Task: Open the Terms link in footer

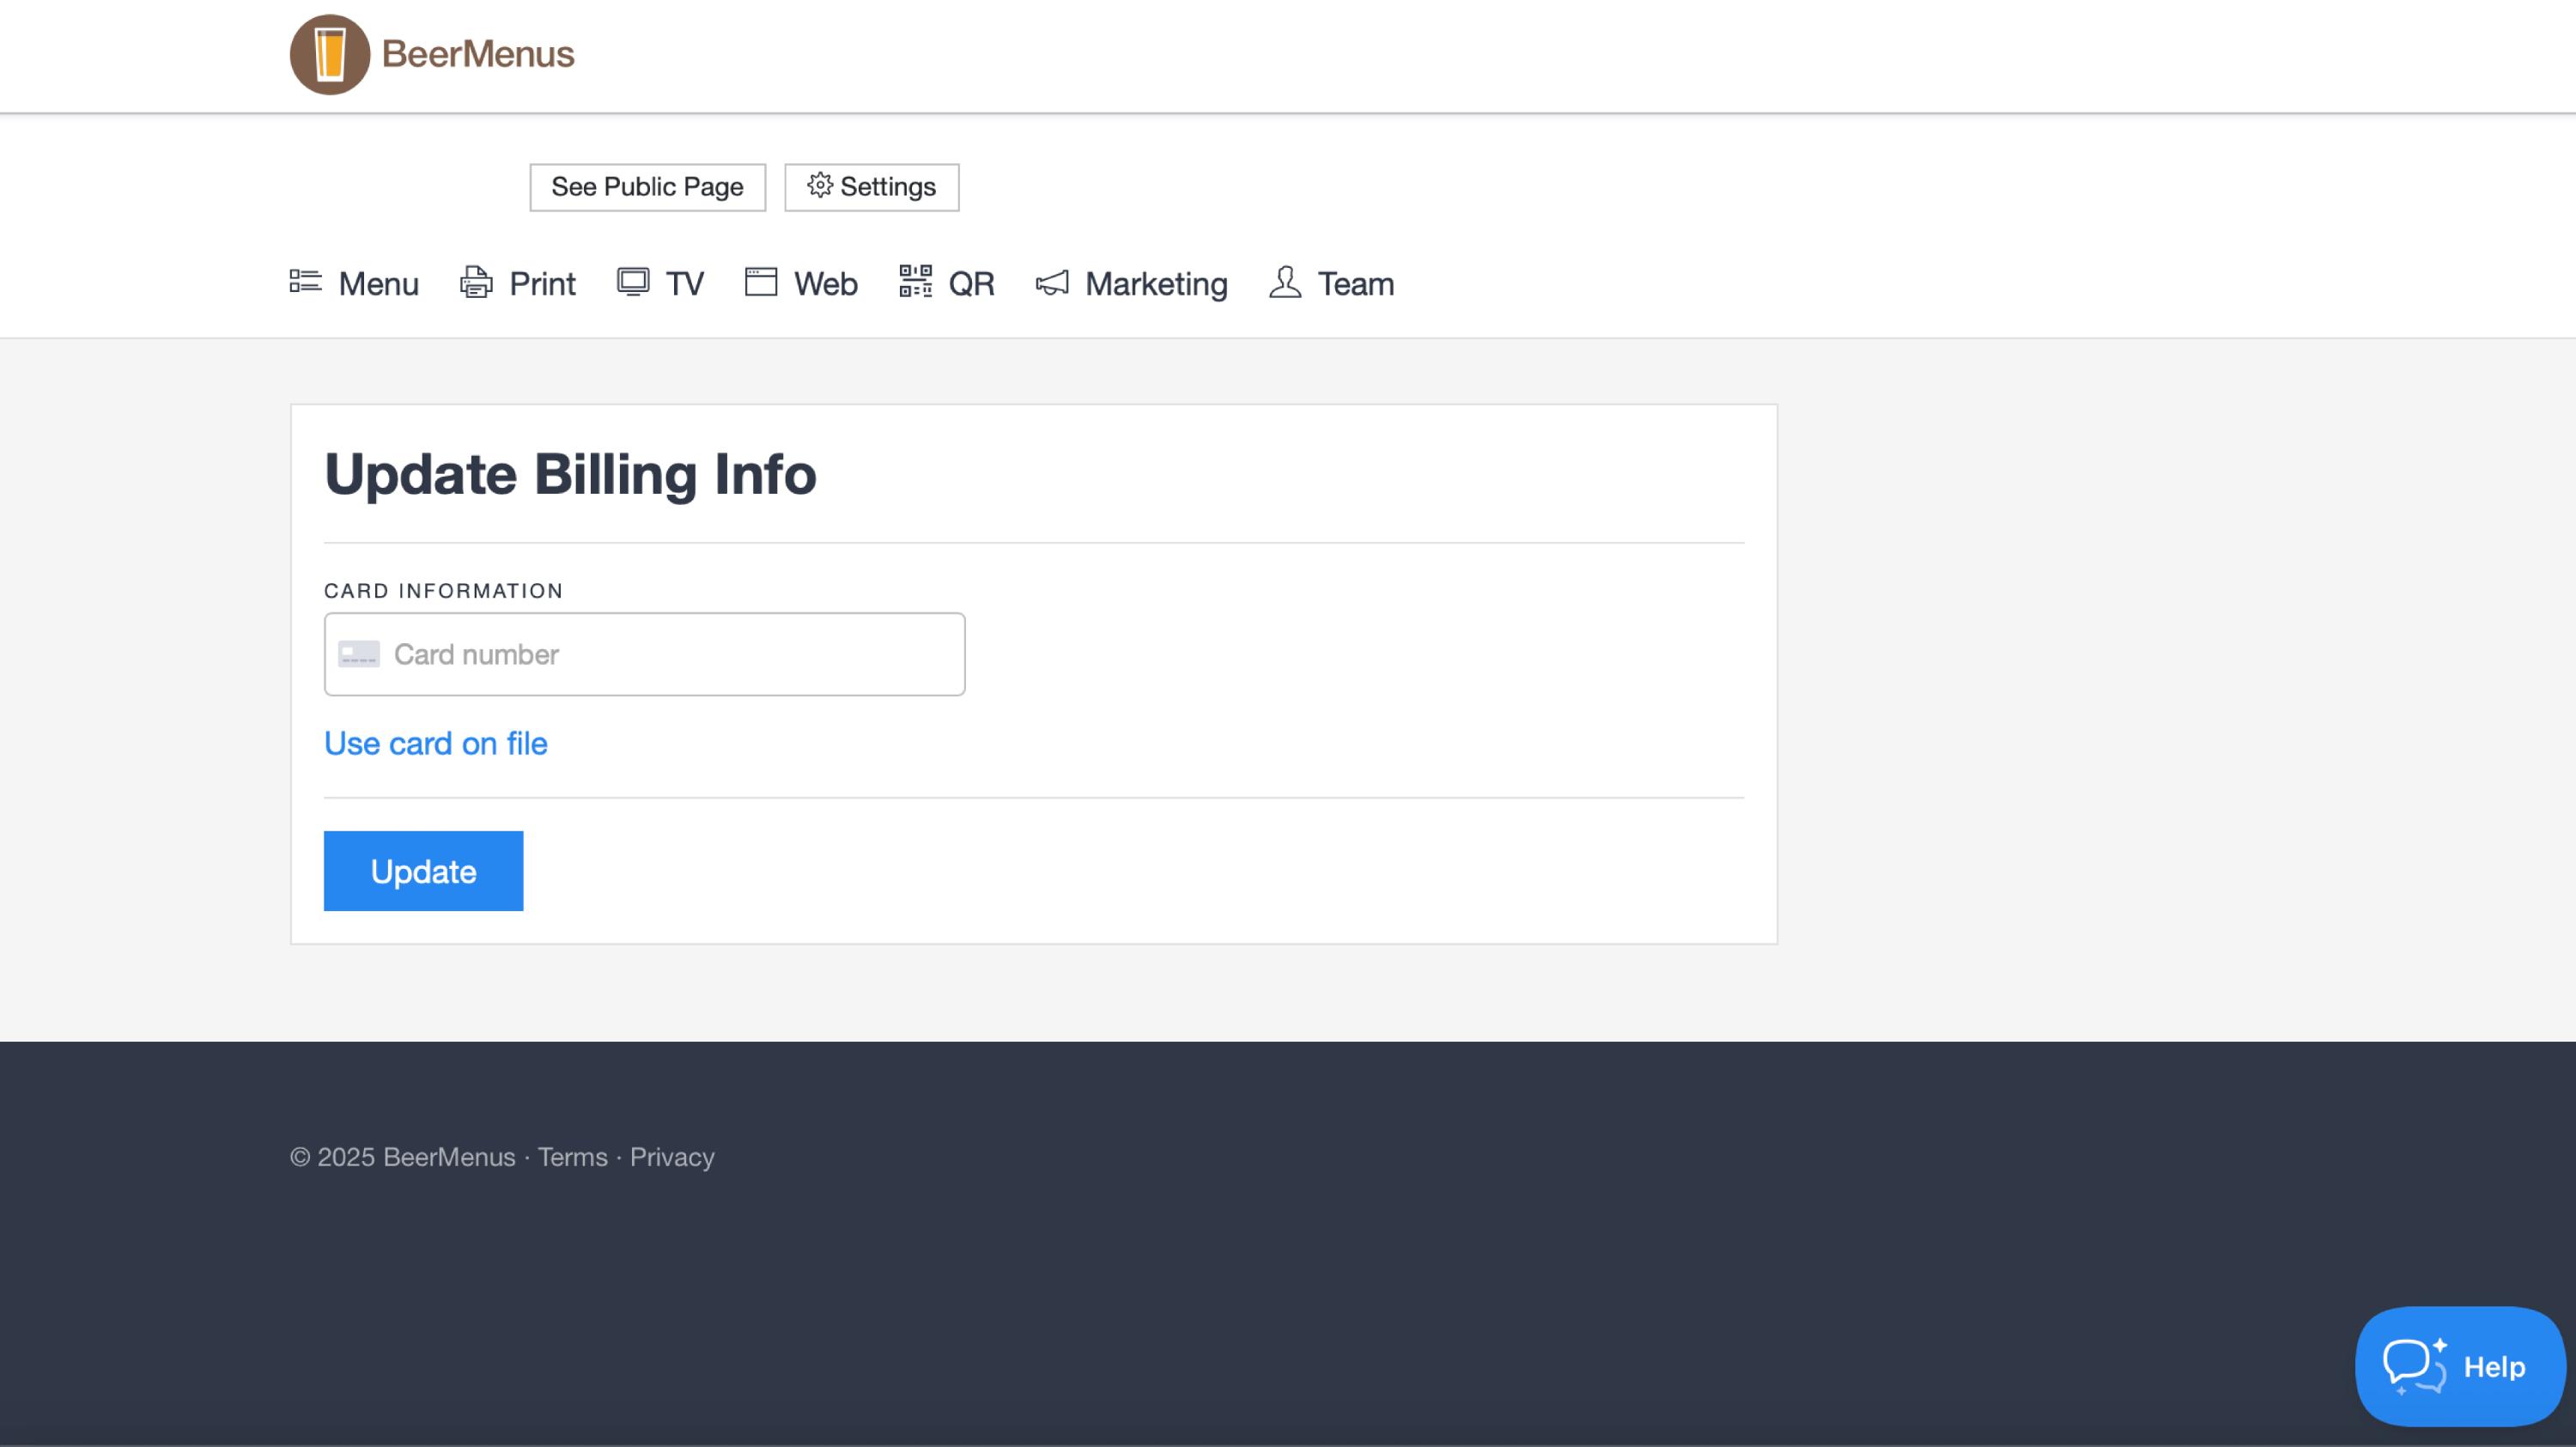Action: click(572, 1157)
